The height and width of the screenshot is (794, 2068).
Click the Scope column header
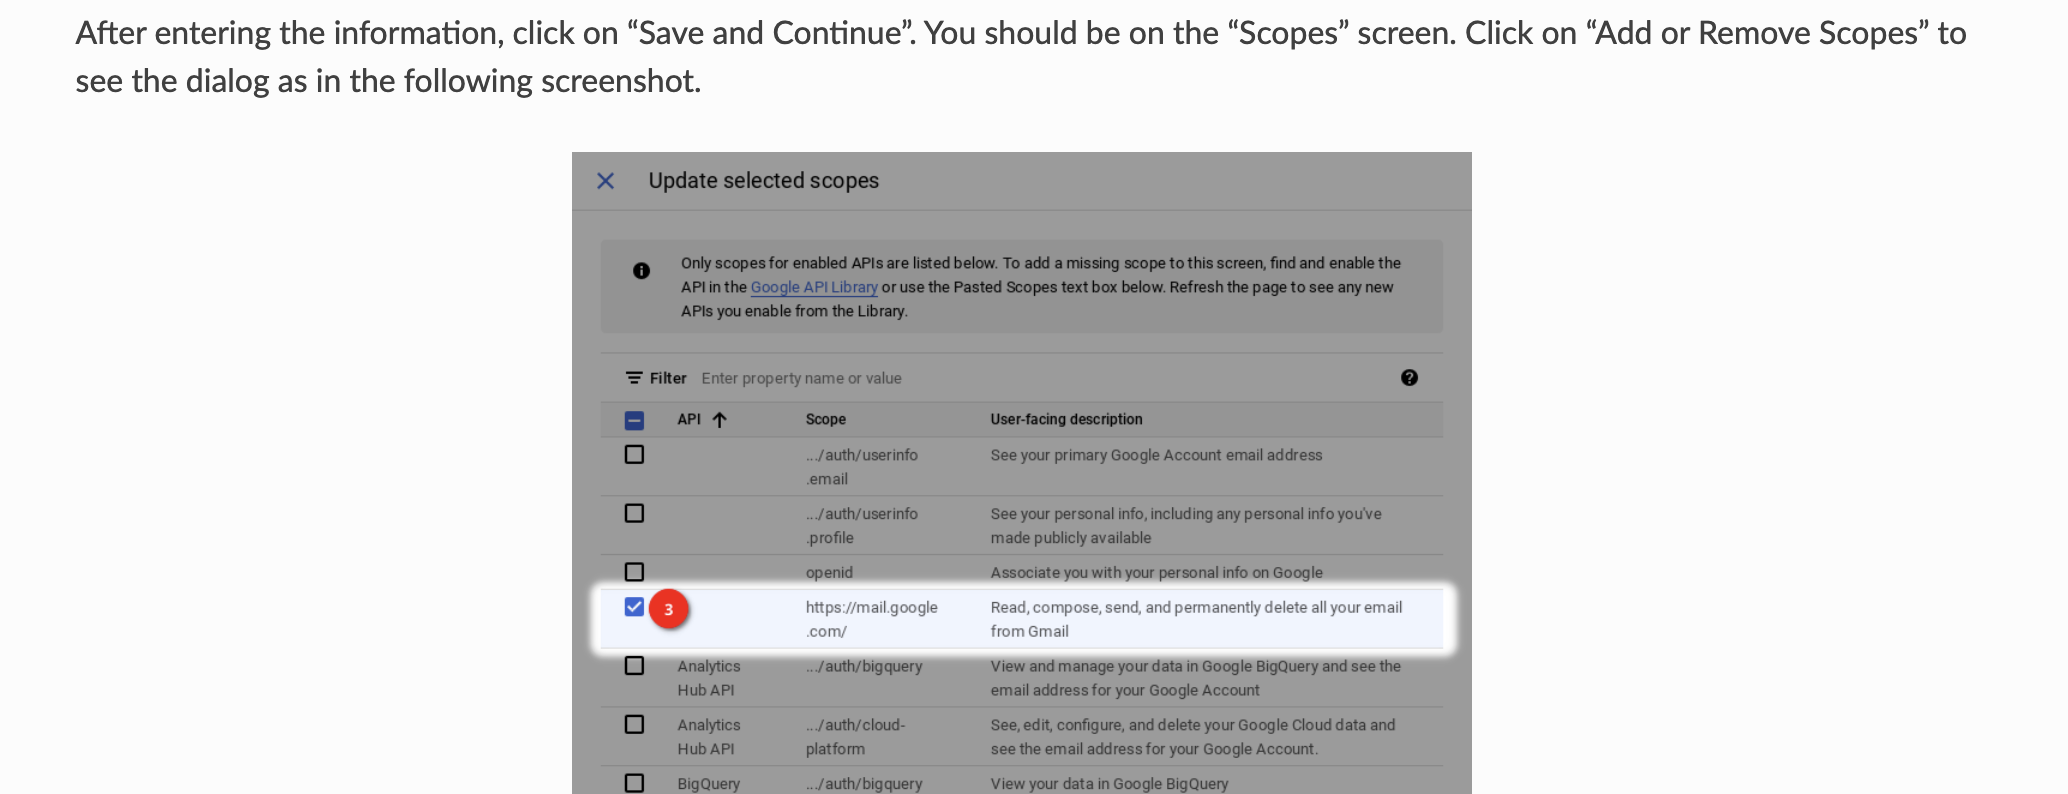(x=825, y=420)
